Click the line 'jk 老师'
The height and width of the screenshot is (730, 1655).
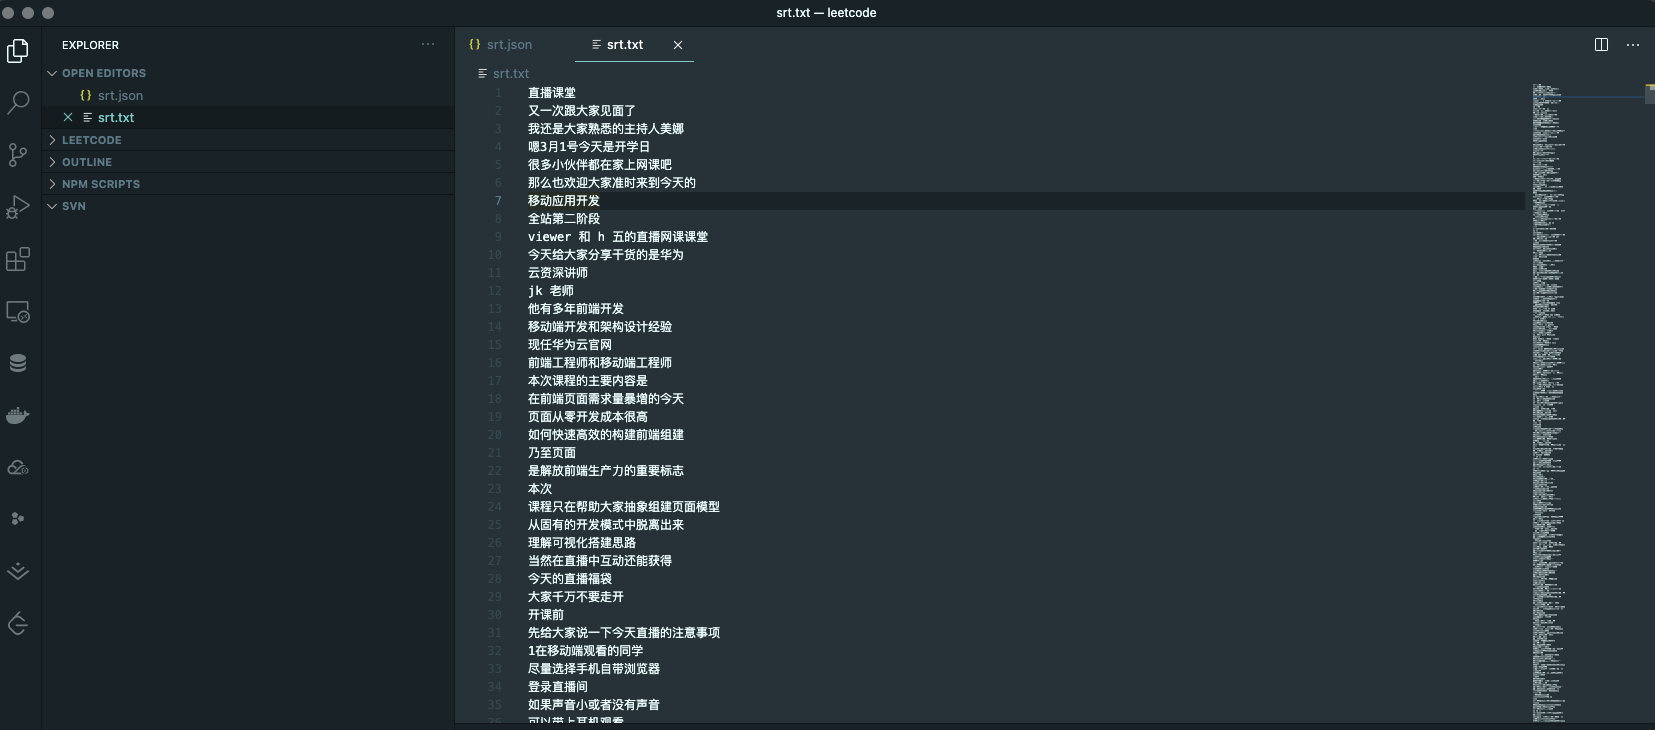551,290
